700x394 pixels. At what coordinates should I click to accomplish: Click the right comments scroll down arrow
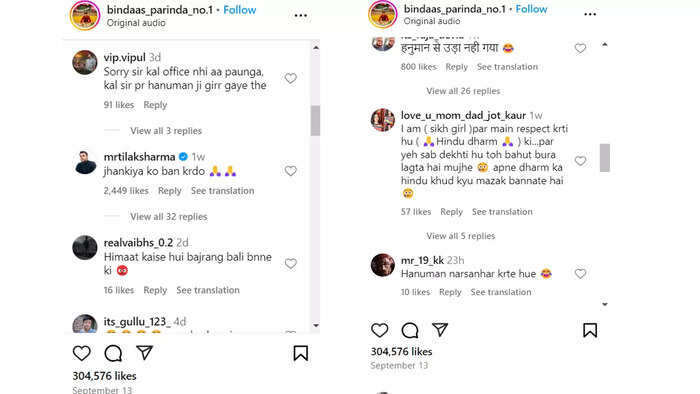point(605,304)
